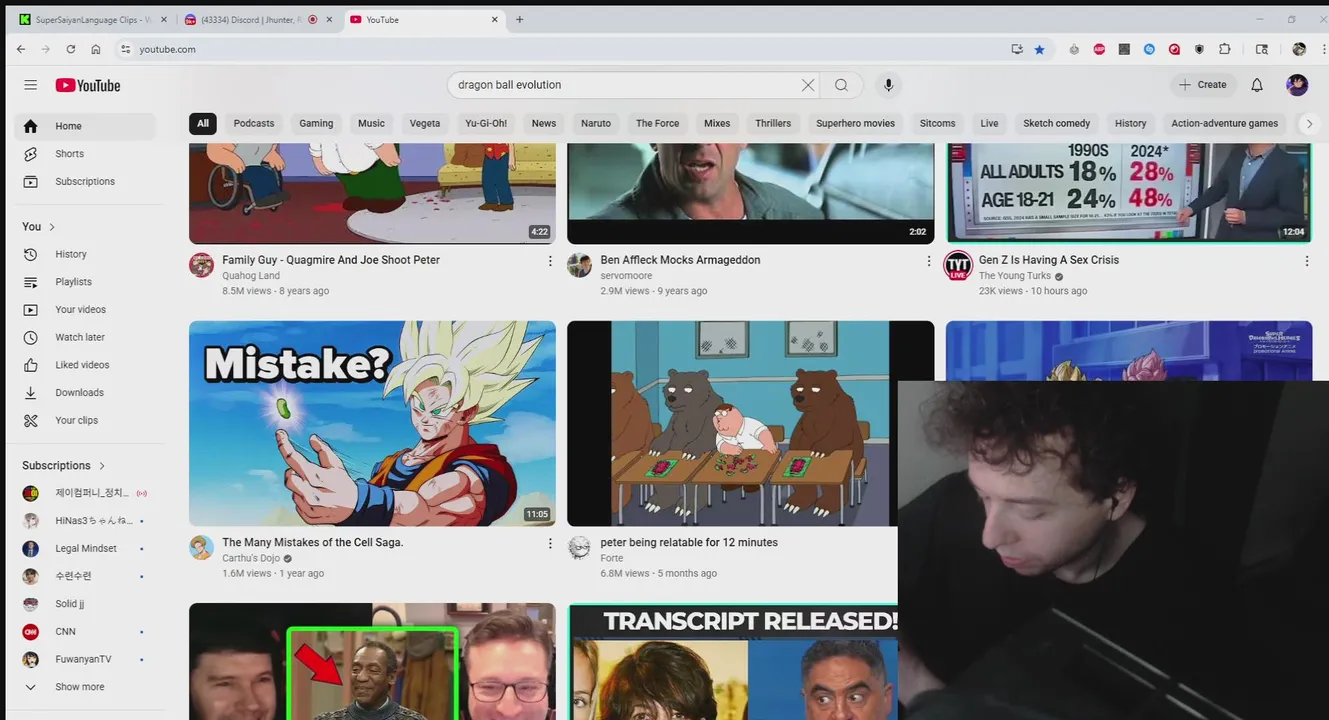The height and width of the screenshot is (720, 1329).
Task: Select the Yu-Gi-Oh! filter chip
Action: [x=486, y=124]
